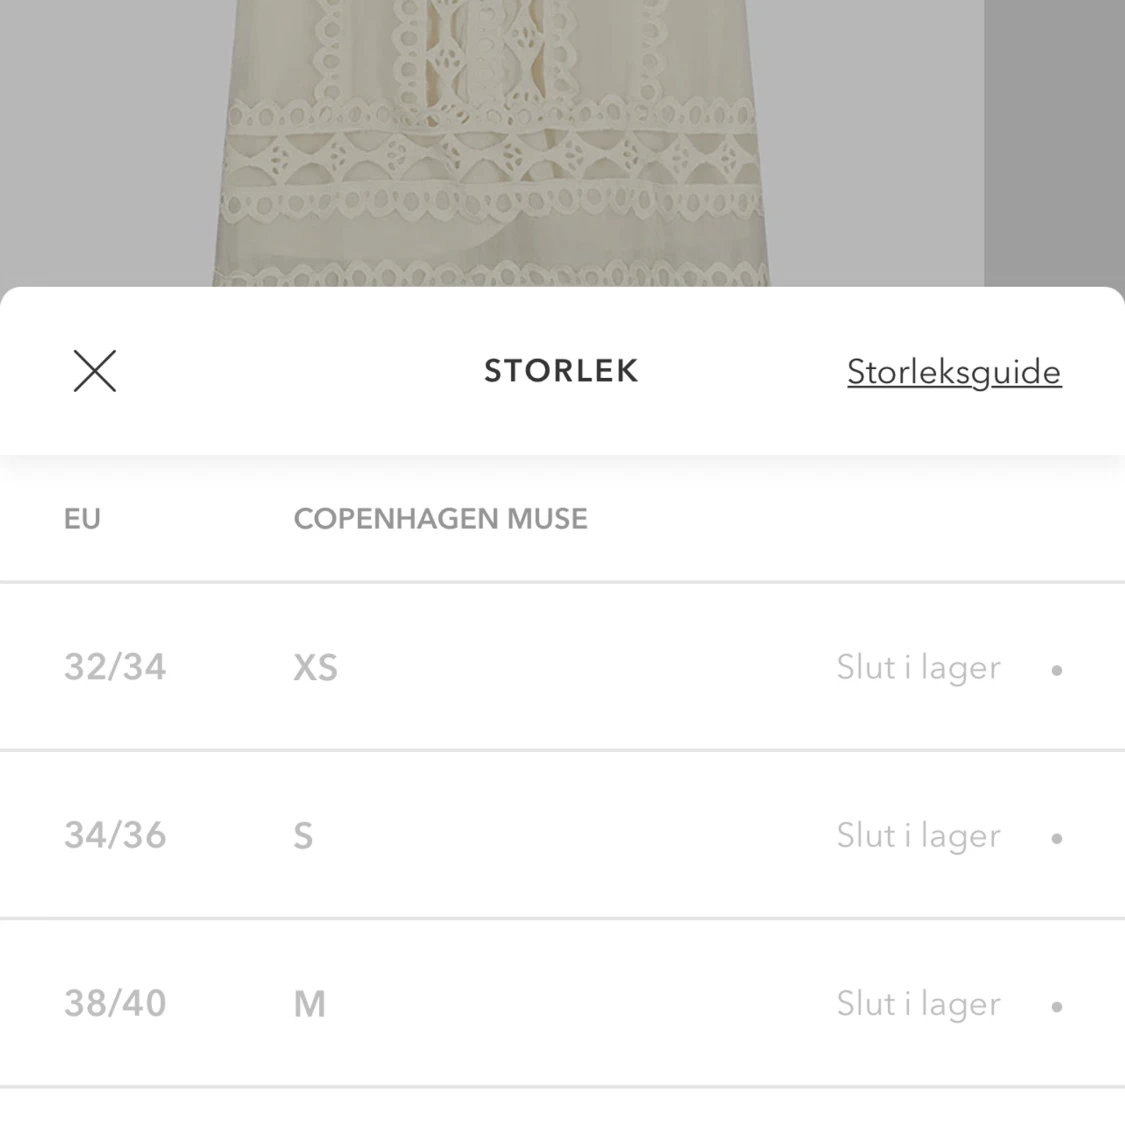Tap the next product image strip at right
This screenshot has height=1125, width=1125.
[x=1054, y=140]
